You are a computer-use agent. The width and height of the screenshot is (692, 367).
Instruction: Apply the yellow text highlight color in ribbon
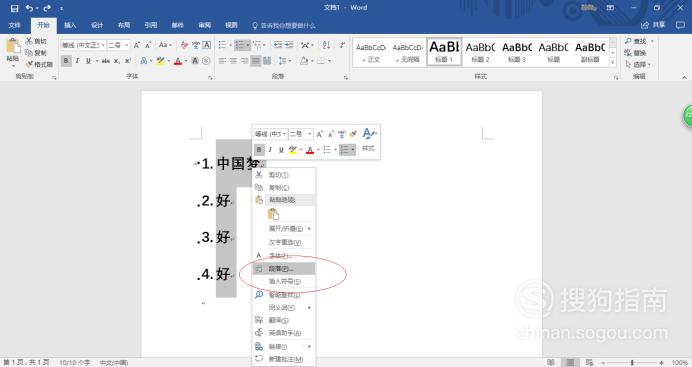tap(160, 61)
